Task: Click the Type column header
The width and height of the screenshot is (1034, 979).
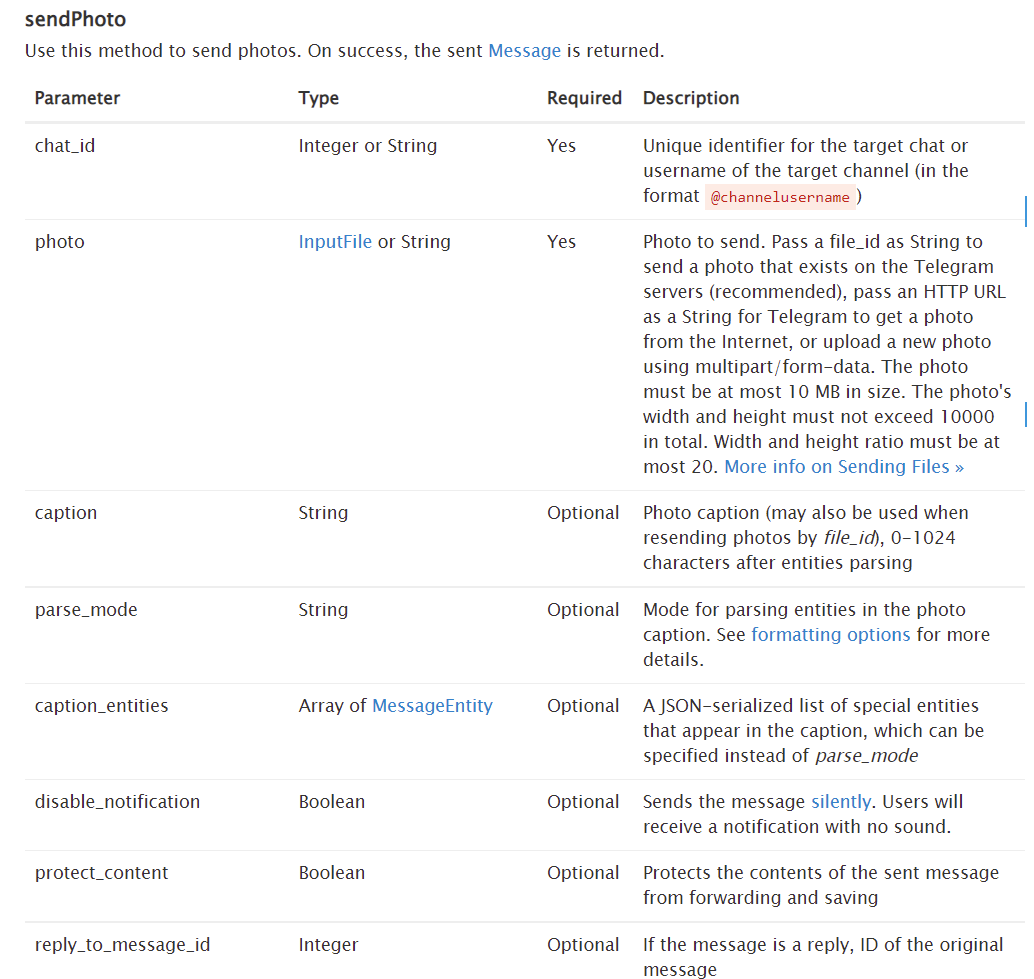Action: 319,98
